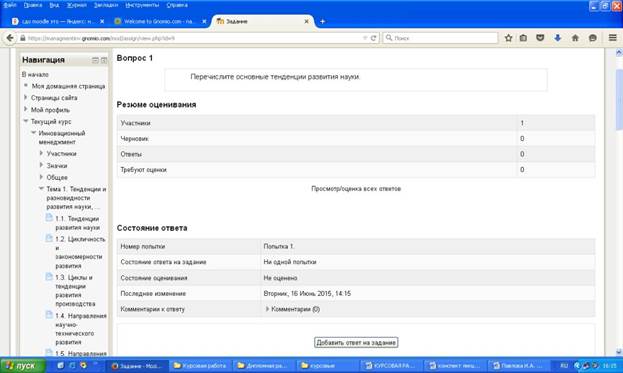Click the Требуют оценки row label

[143, 170]
